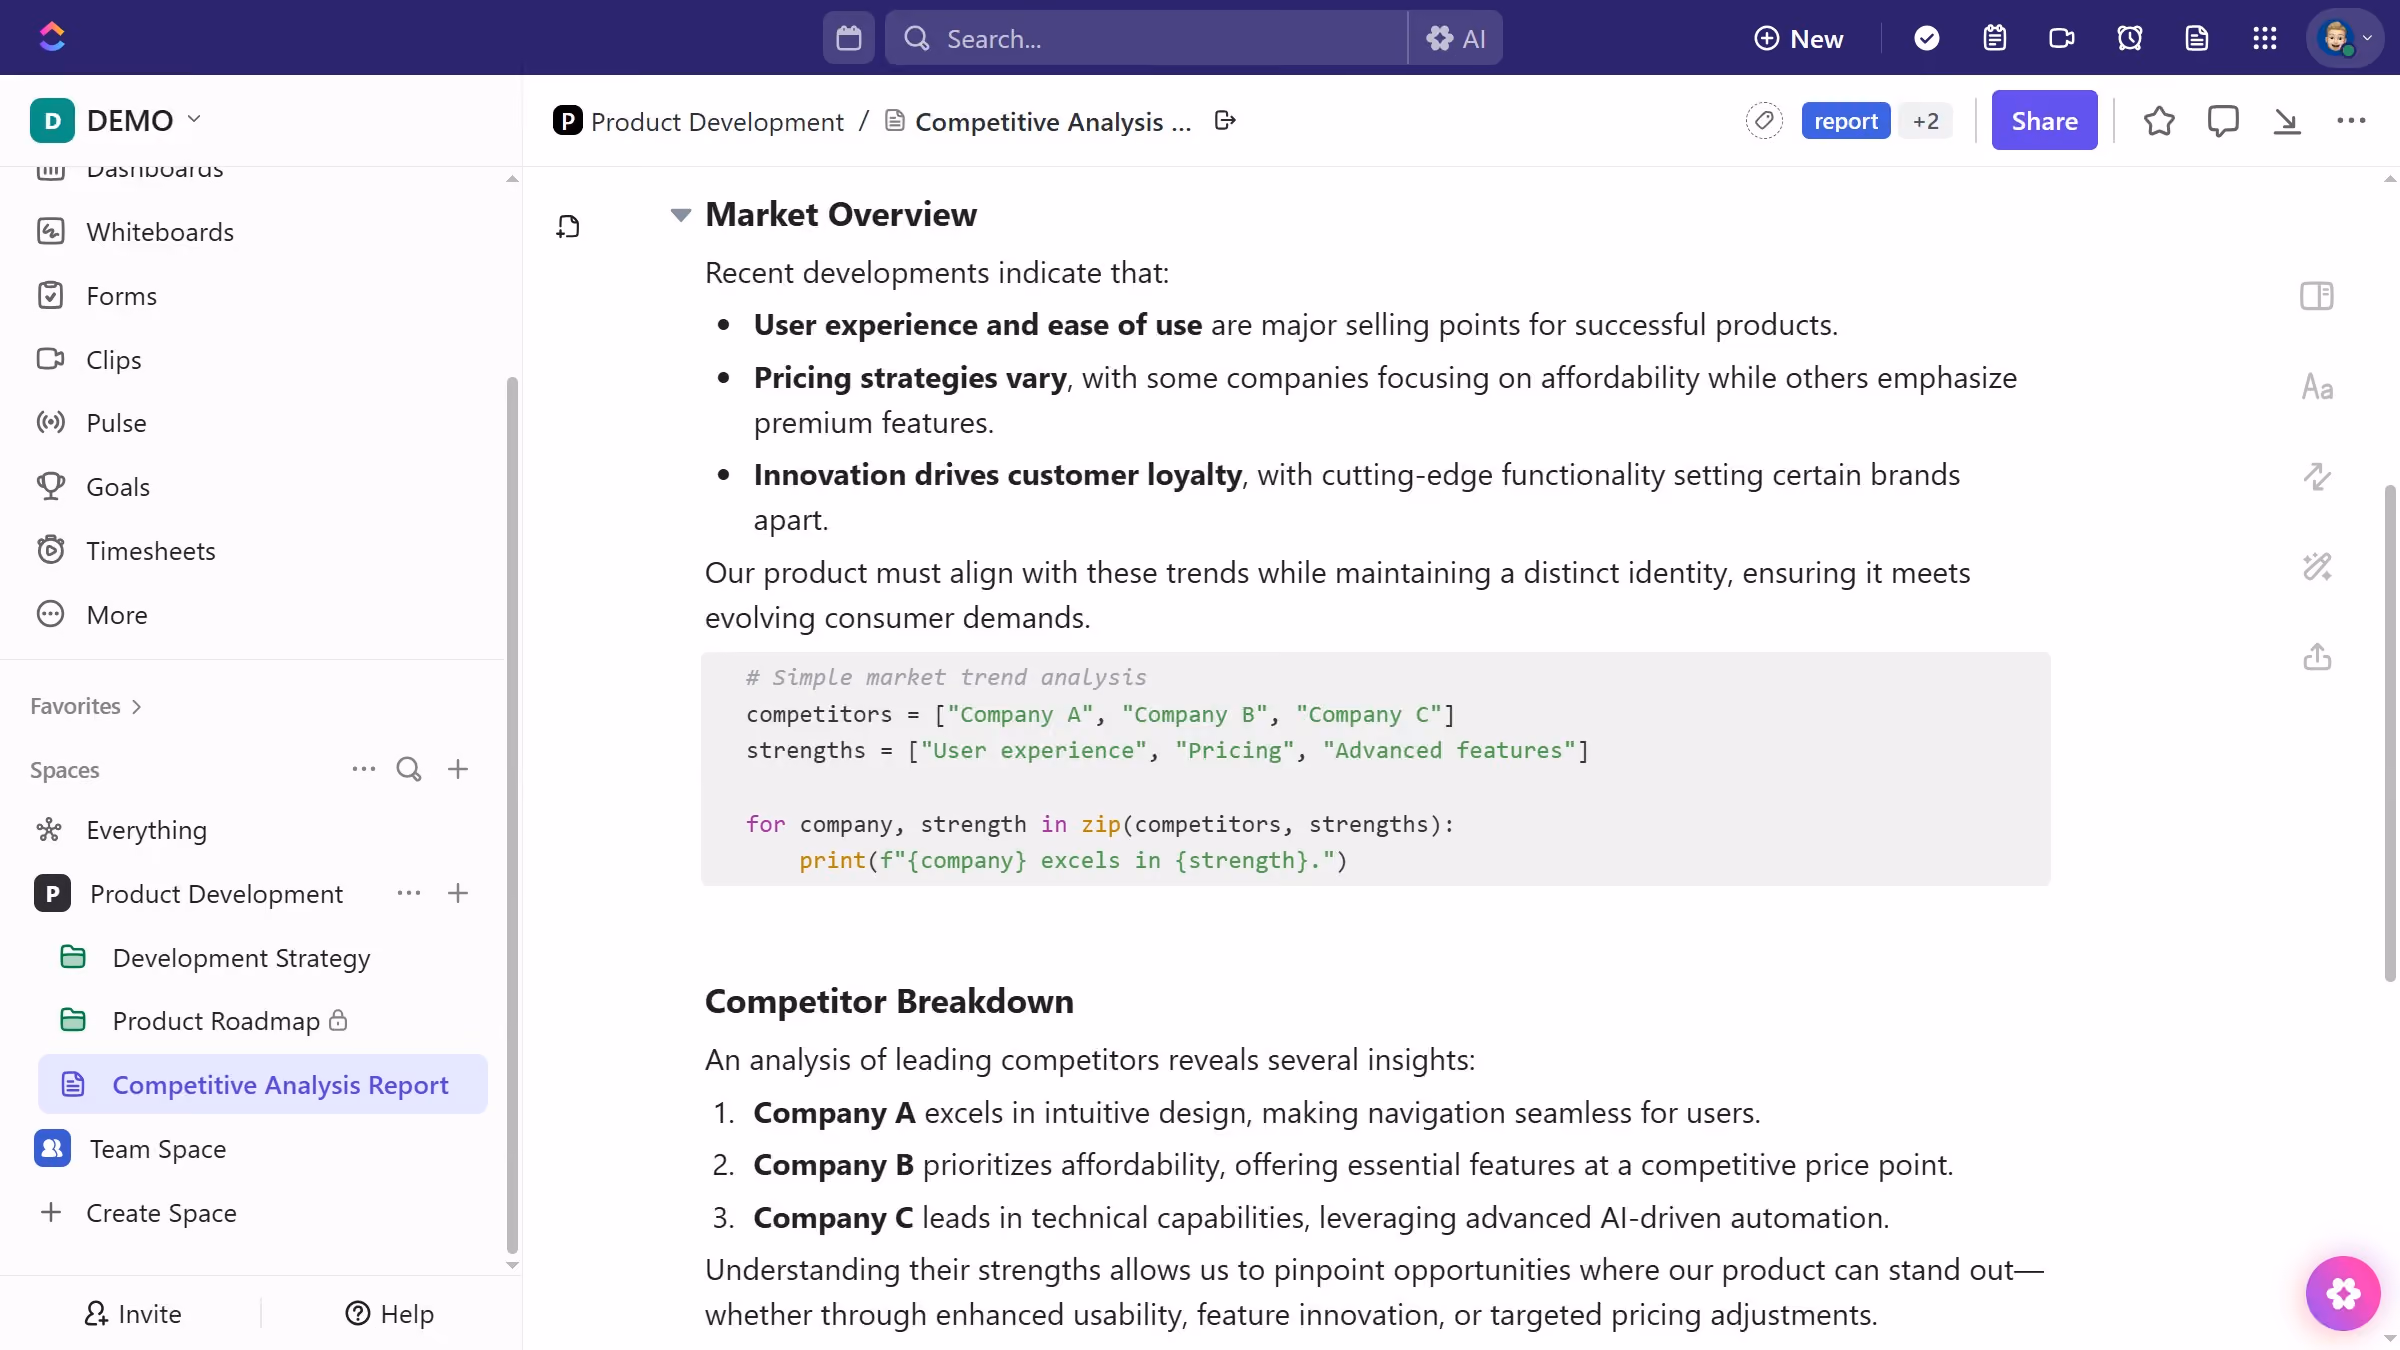Click the Share button
This screenshot has height=1350, width=2400.
(x=2044, y=121)
